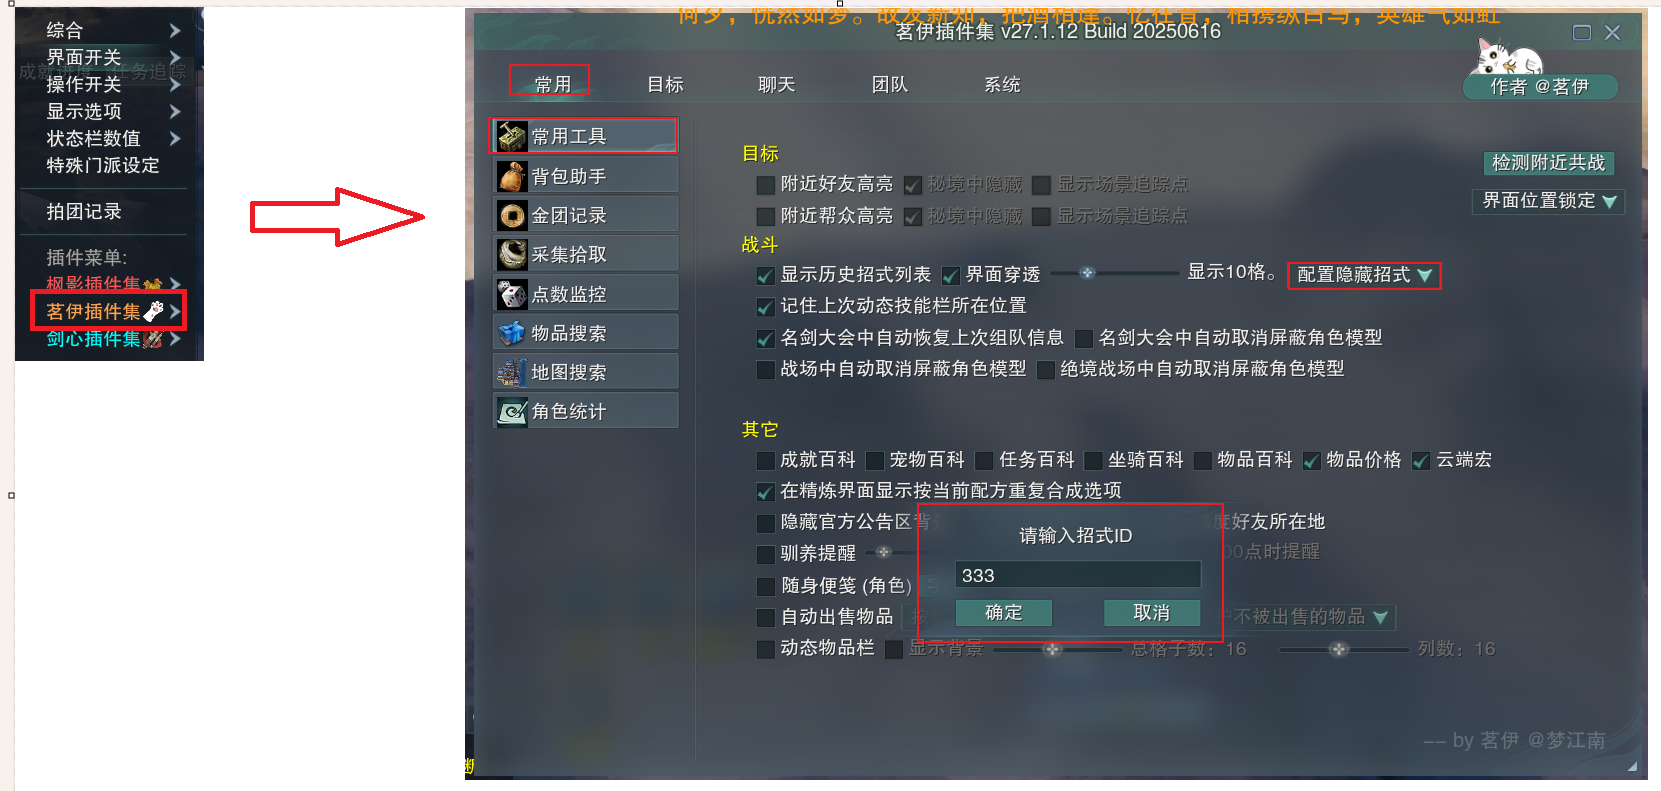Screen dimensions: 1661x791
Task: Adjust the 界面穿透 slider handle
Action: (x=1087, y=272)
